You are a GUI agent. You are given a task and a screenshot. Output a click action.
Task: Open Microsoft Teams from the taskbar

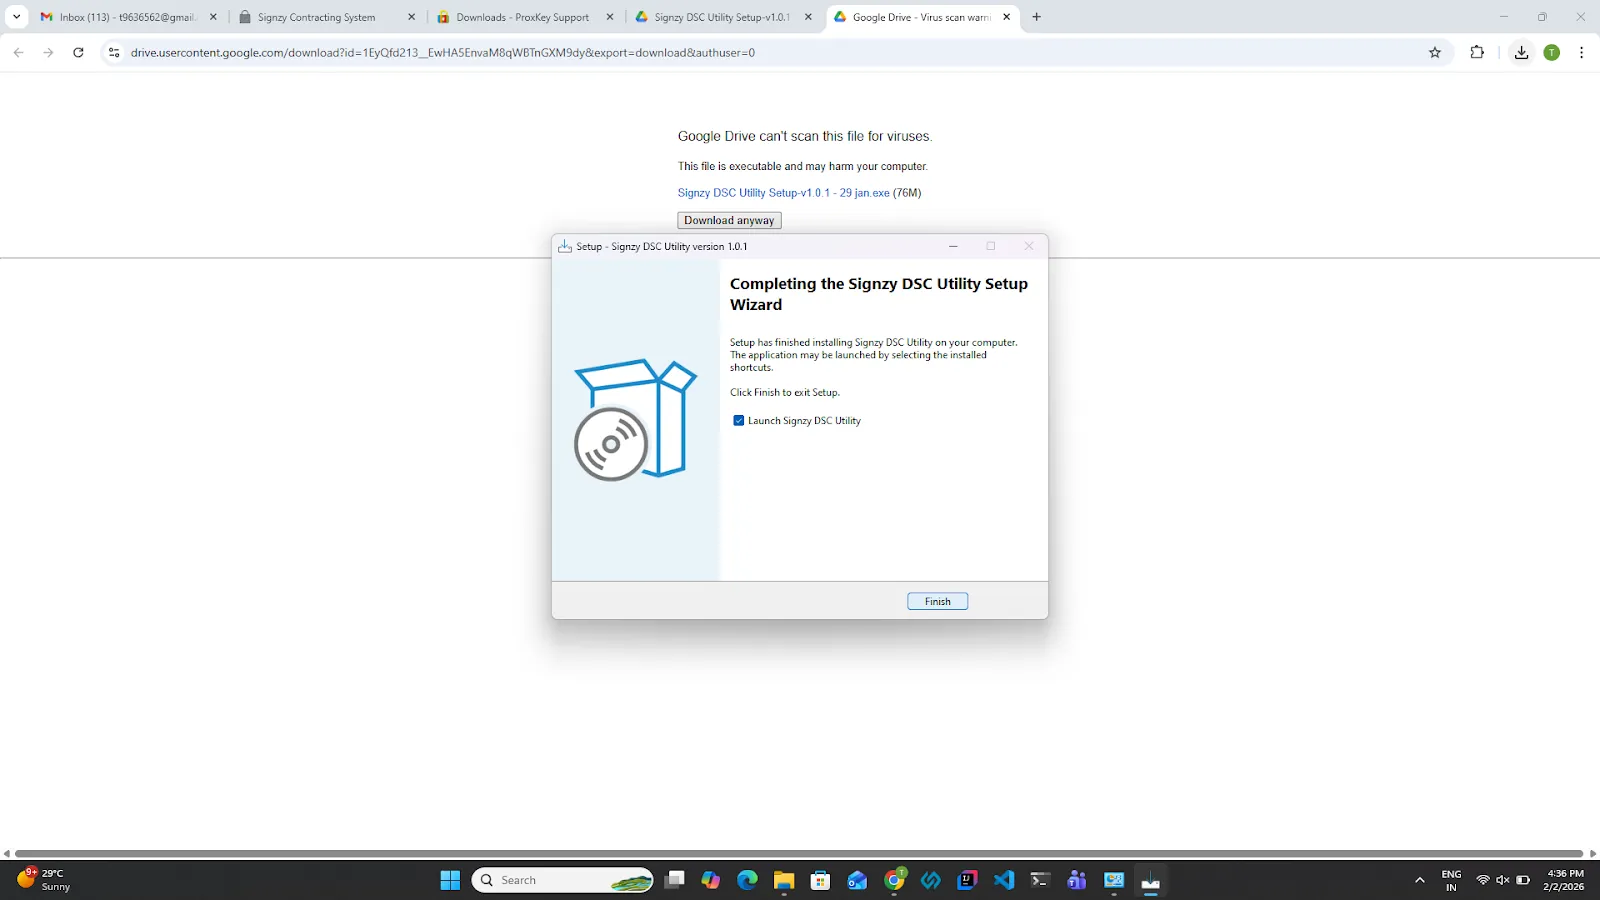pyautogui.click(x=1077, y=880)
